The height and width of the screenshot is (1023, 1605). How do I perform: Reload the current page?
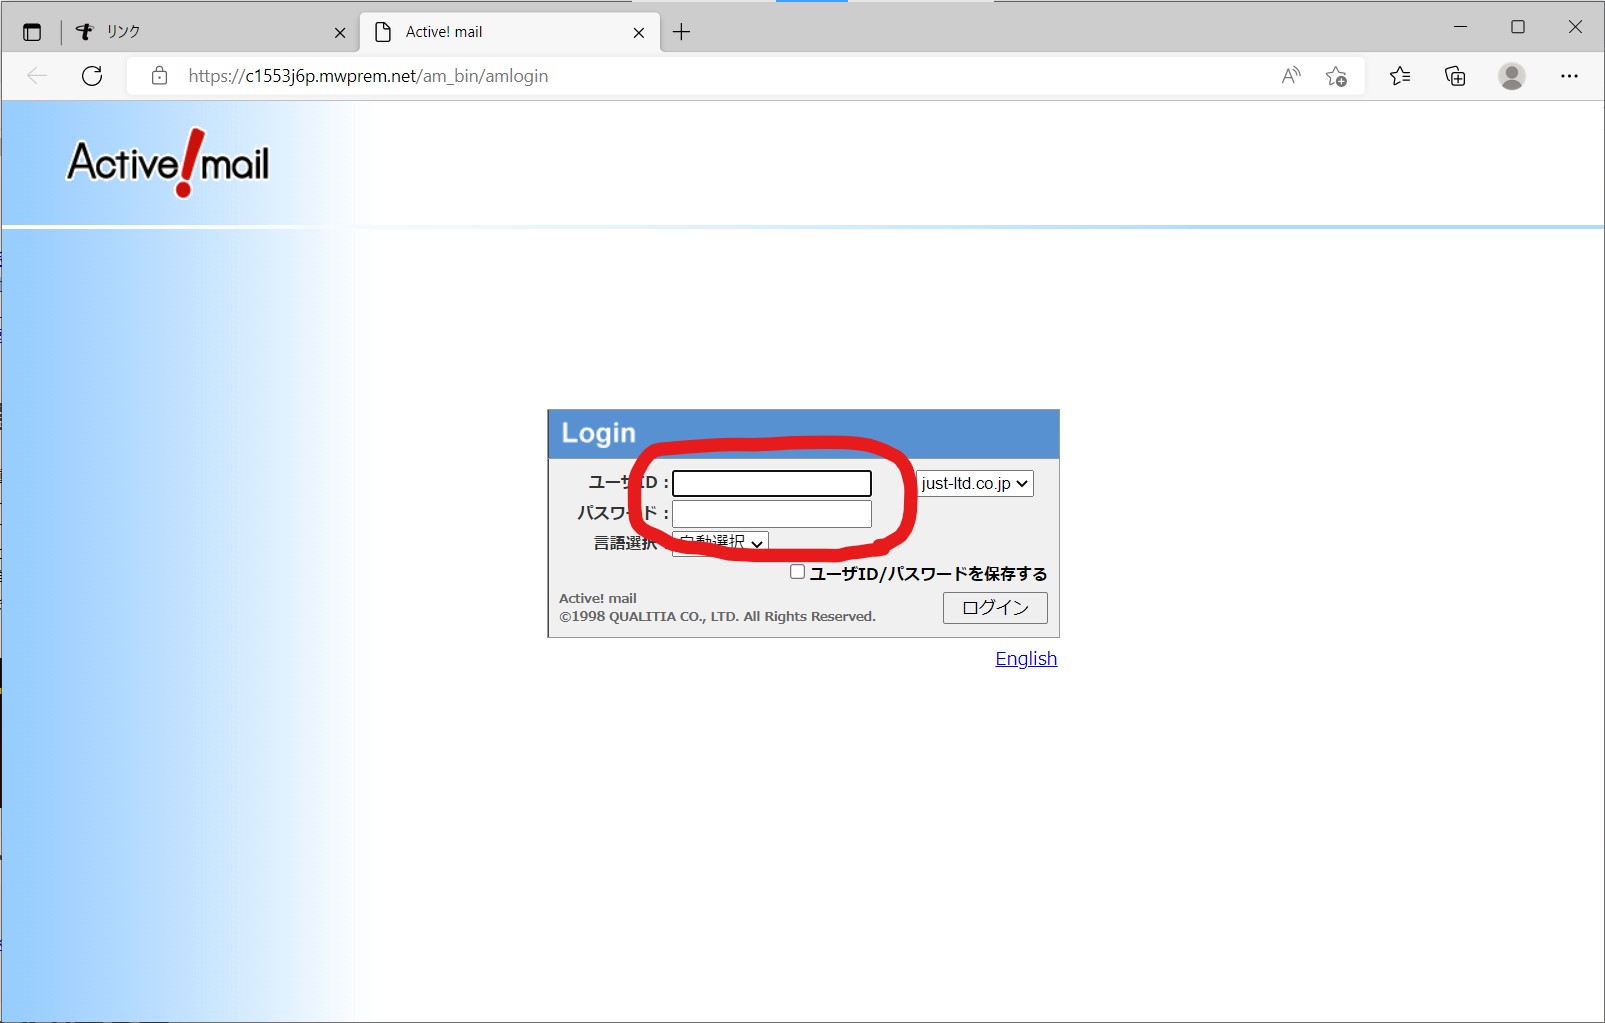tap(92, 76)
